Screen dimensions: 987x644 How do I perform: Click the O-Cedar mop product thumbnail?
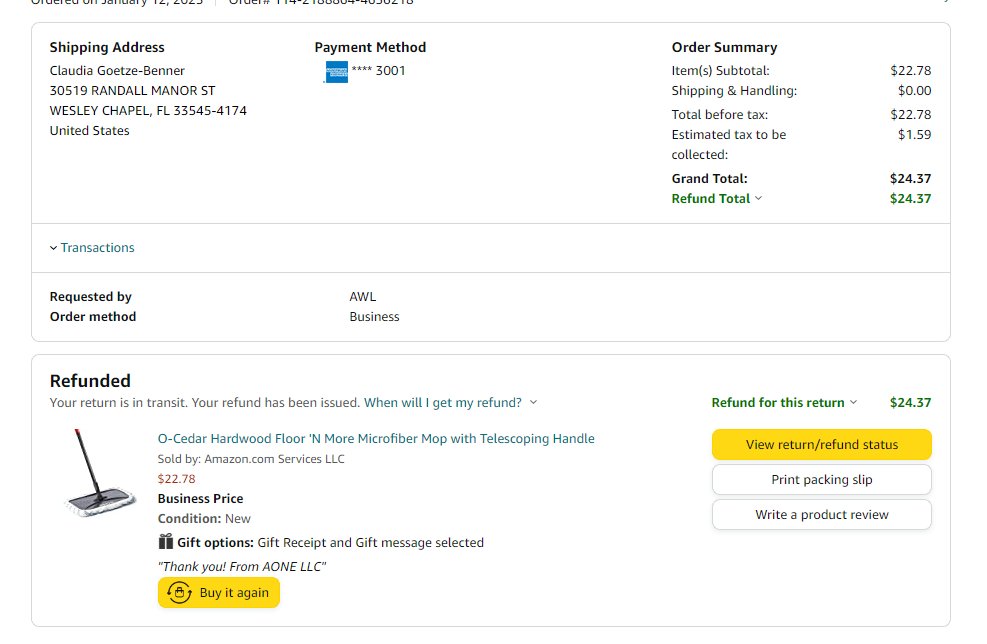point(100,473)
